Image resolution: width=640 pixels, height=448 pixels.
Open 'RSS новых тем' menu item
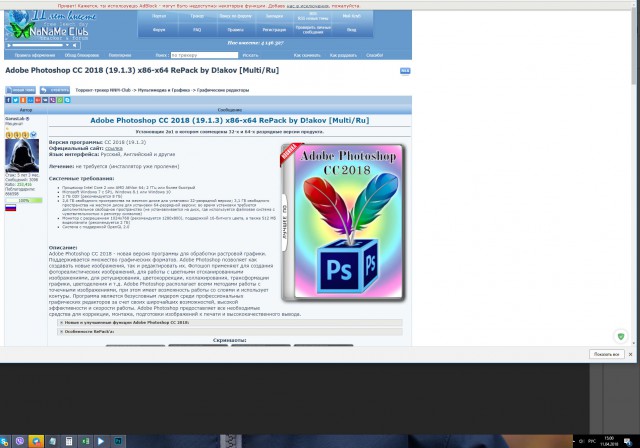[313, 16]
